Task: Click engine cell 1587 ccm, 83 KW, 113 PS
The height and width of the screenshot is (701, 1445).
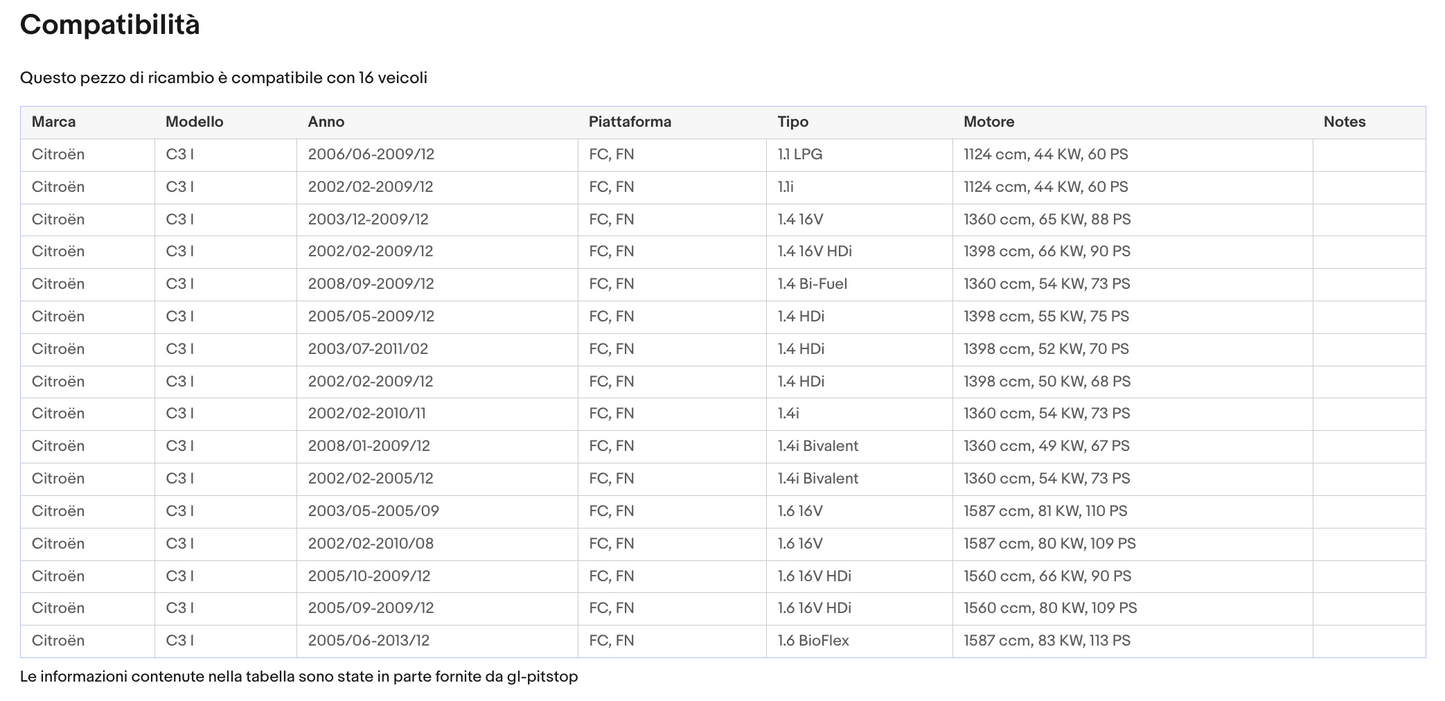Action: (1047, 641)
